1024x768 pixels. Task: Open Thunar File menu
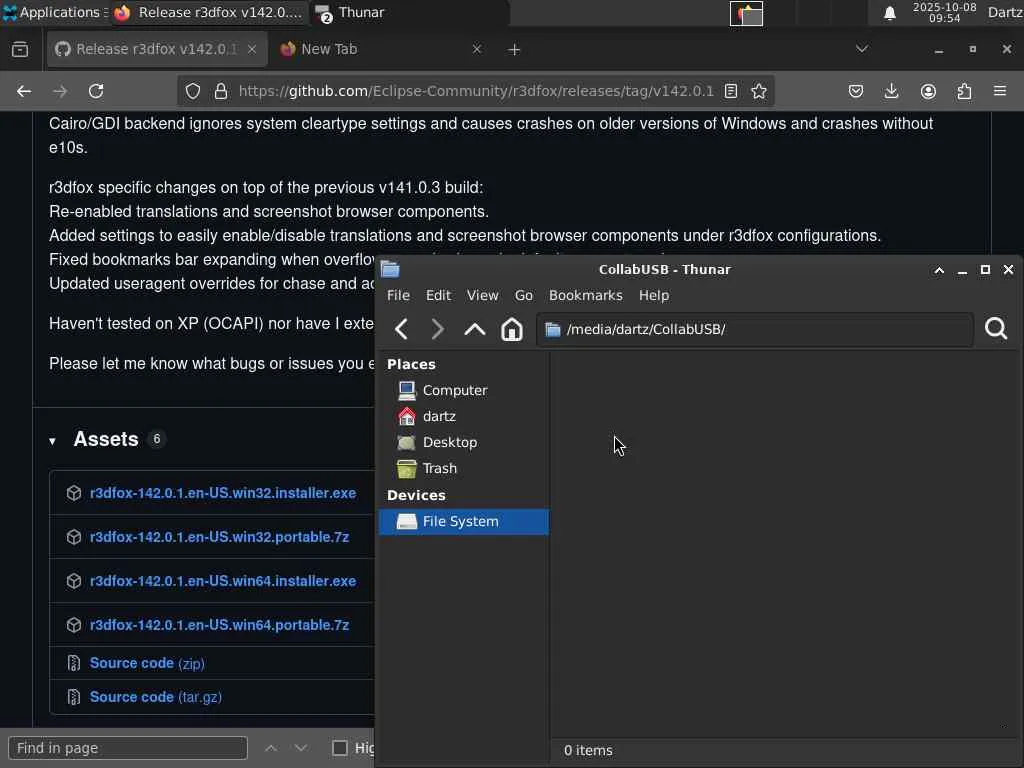coord(398,295)
